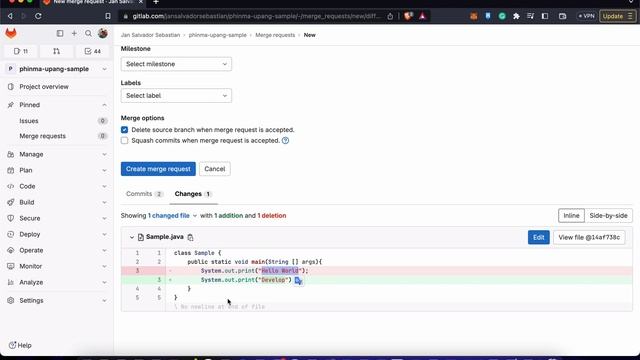Click the Cancel button

(x=215, y=169)
